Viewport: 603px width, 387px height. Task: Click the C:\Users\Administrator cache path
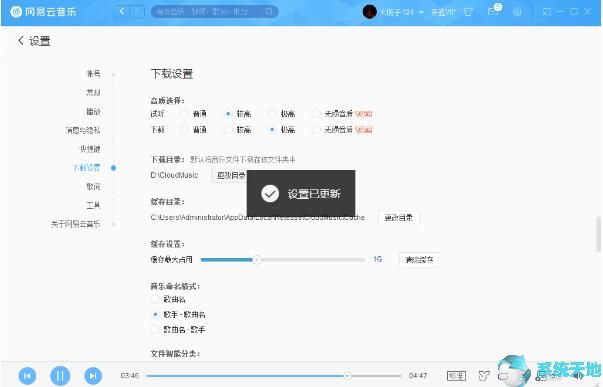point(258,217)
